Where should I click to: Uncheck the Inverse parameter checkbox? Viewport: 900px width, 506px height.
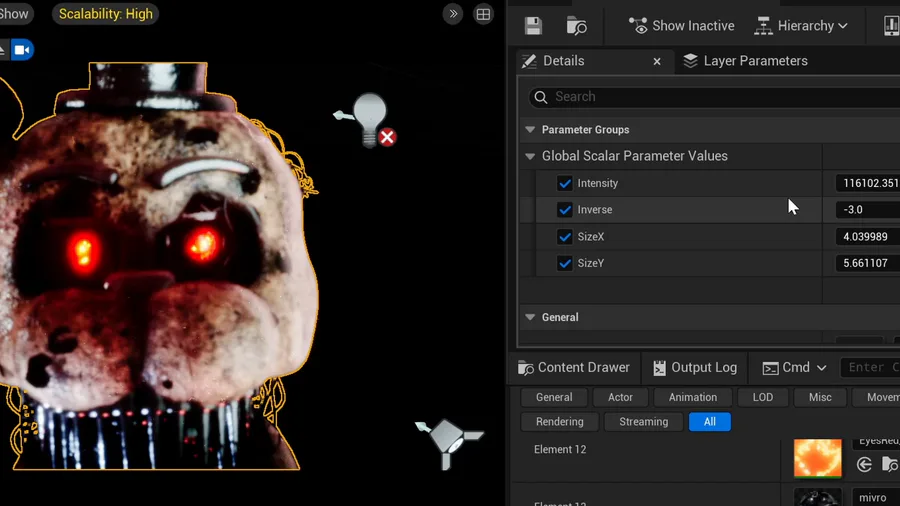pyautogui.click(x=565, y=209)
